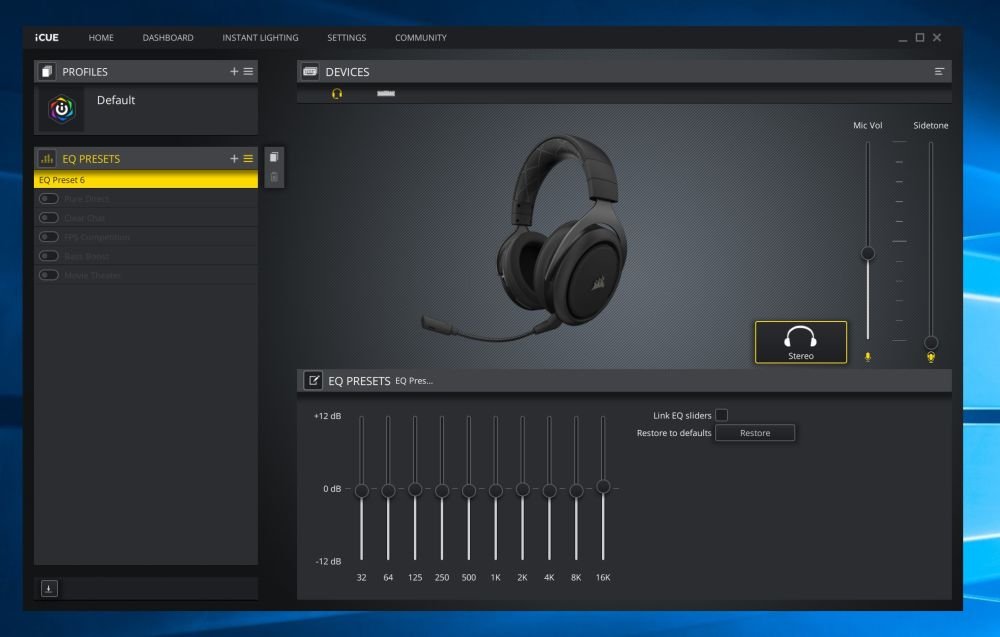
Task: Toggle the Pure Direct preset switch
Action: pos(48,199)
